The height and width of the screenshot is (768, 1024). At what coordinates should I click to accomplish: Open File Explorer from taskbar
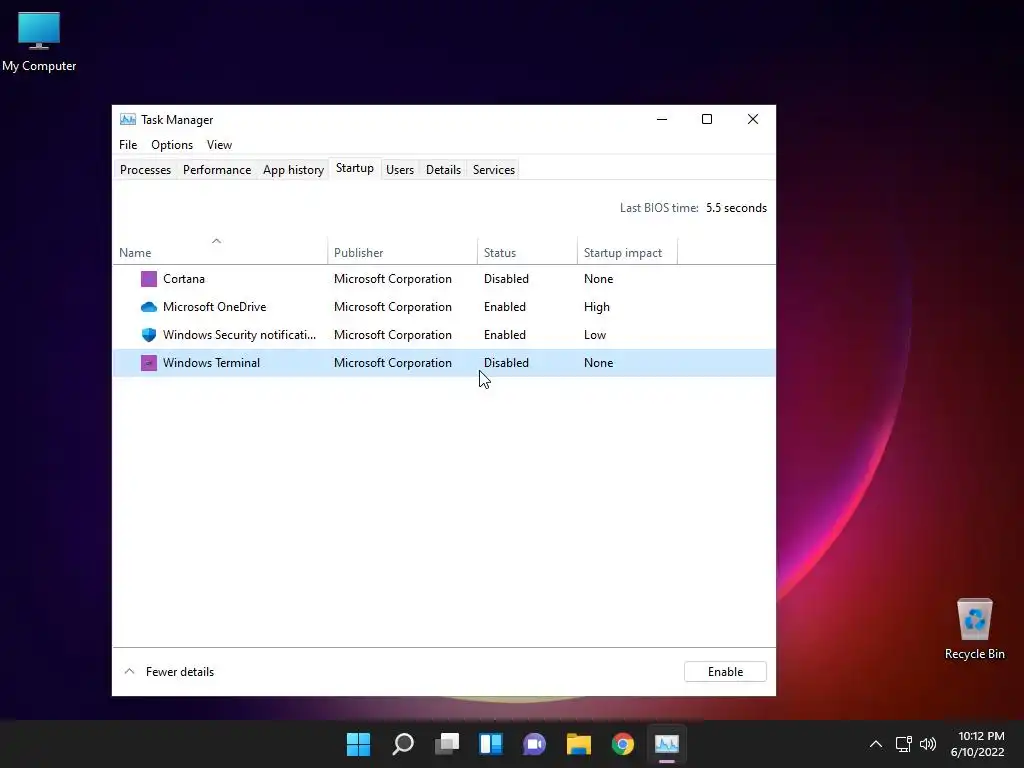[x=579, y=744]
